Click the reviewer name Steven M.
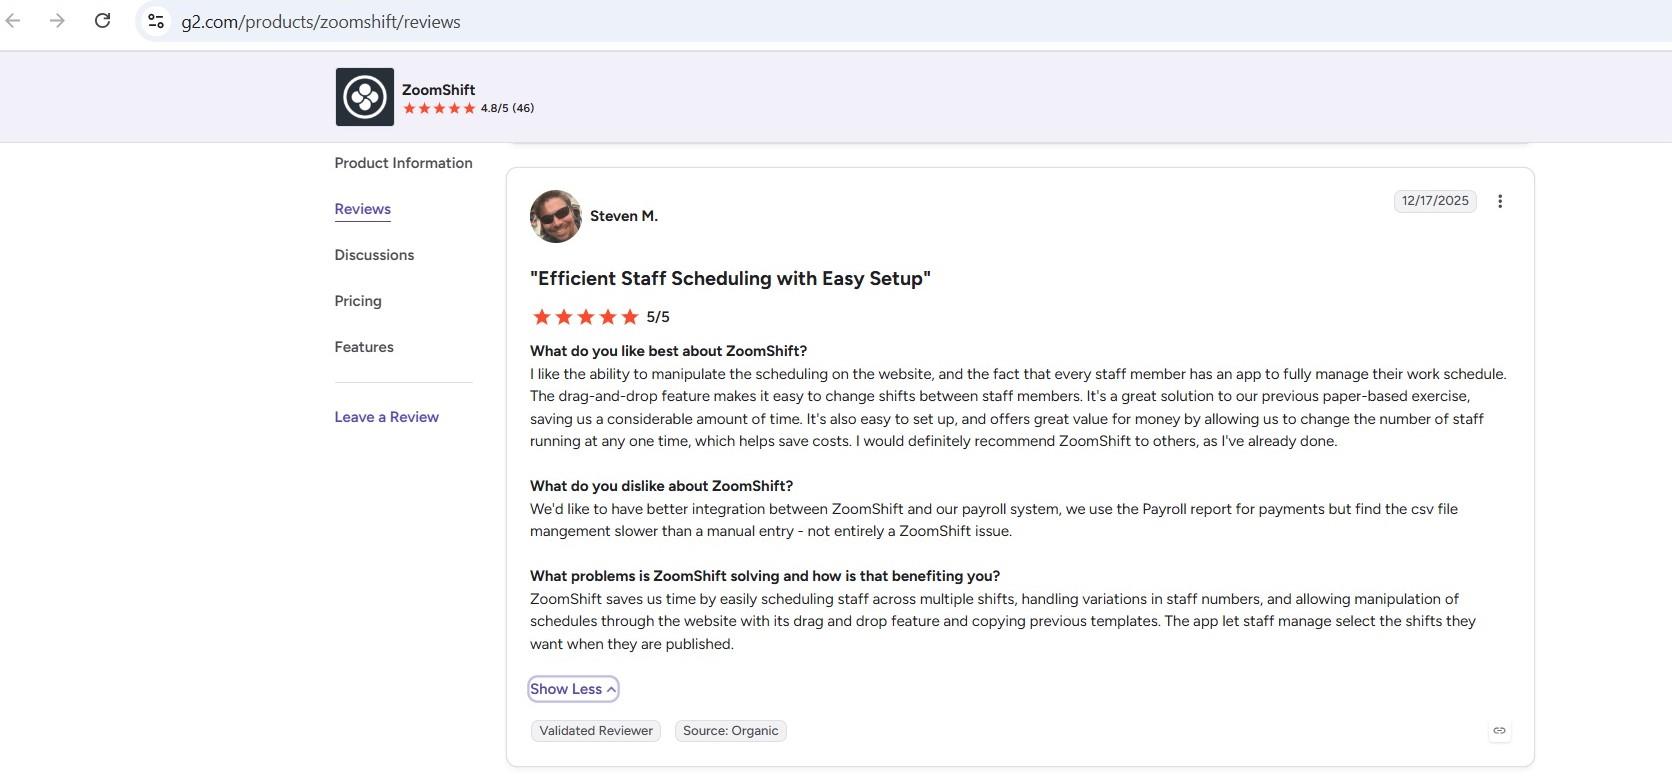Viewport: 1672px width, 780px height. pyautogui.click(x=624, y=216)
